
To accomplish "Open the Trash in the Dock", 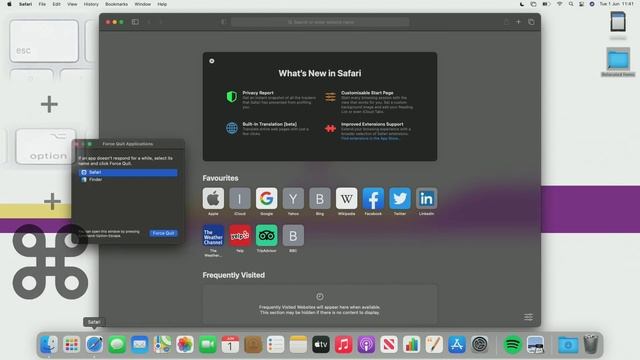I will point(591,344).
